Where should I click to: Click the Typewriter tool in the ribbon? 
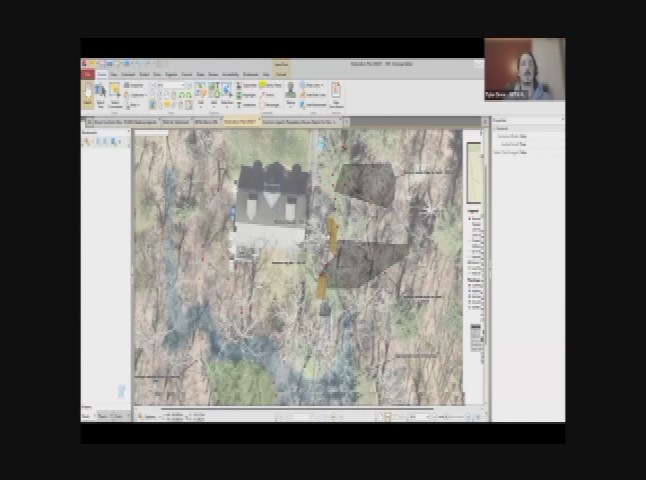click(x=241, y=85)
